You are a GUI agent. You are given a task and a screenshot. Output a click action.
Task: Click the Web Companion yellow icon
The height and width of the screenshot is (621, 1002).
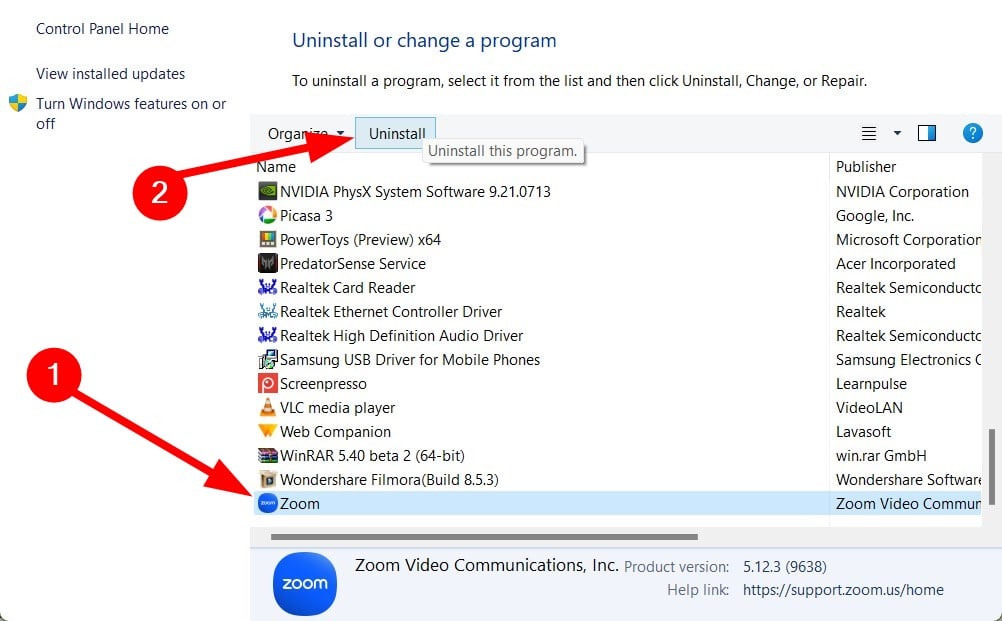[267, 431]
